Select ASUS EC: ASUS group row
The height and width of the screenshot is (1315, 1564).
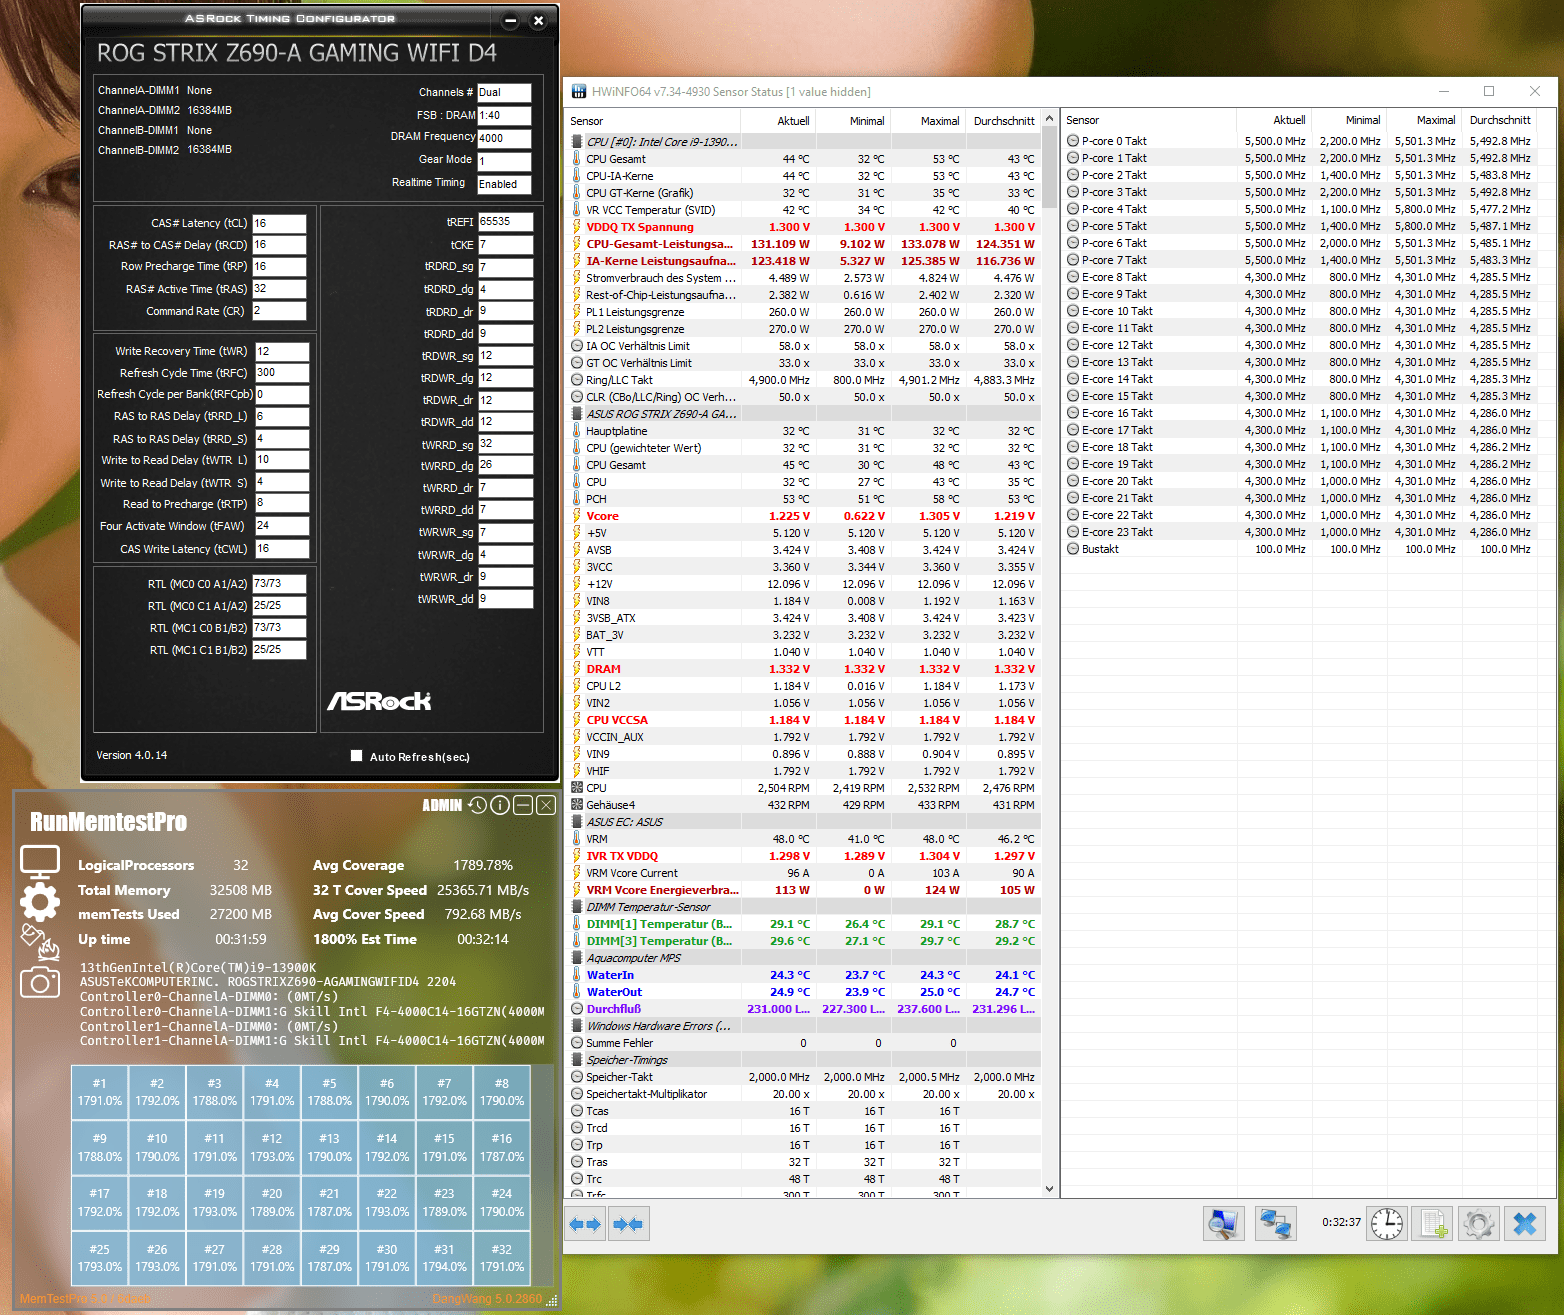pyautogui.click(x=804, y=822)
